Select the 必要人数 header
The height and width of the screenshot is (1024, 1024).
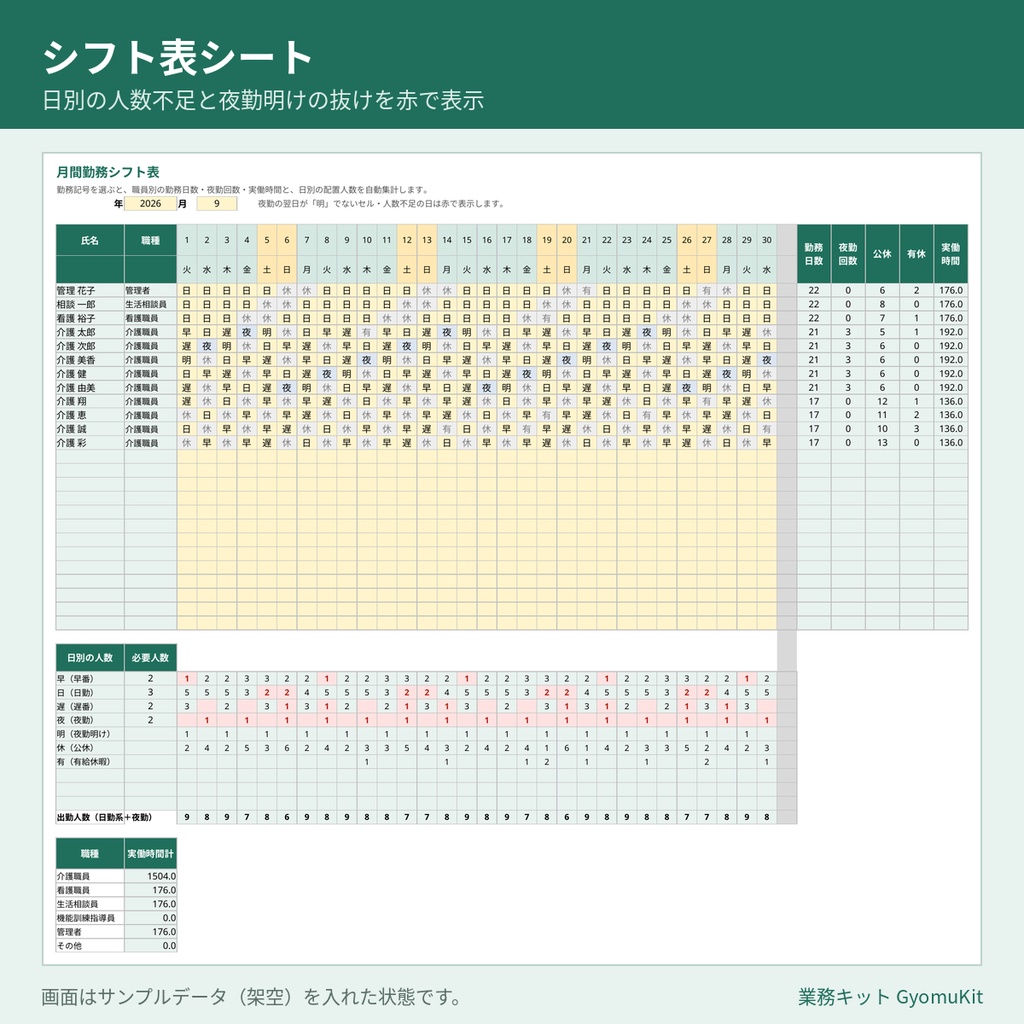click(x=151, y=658)
